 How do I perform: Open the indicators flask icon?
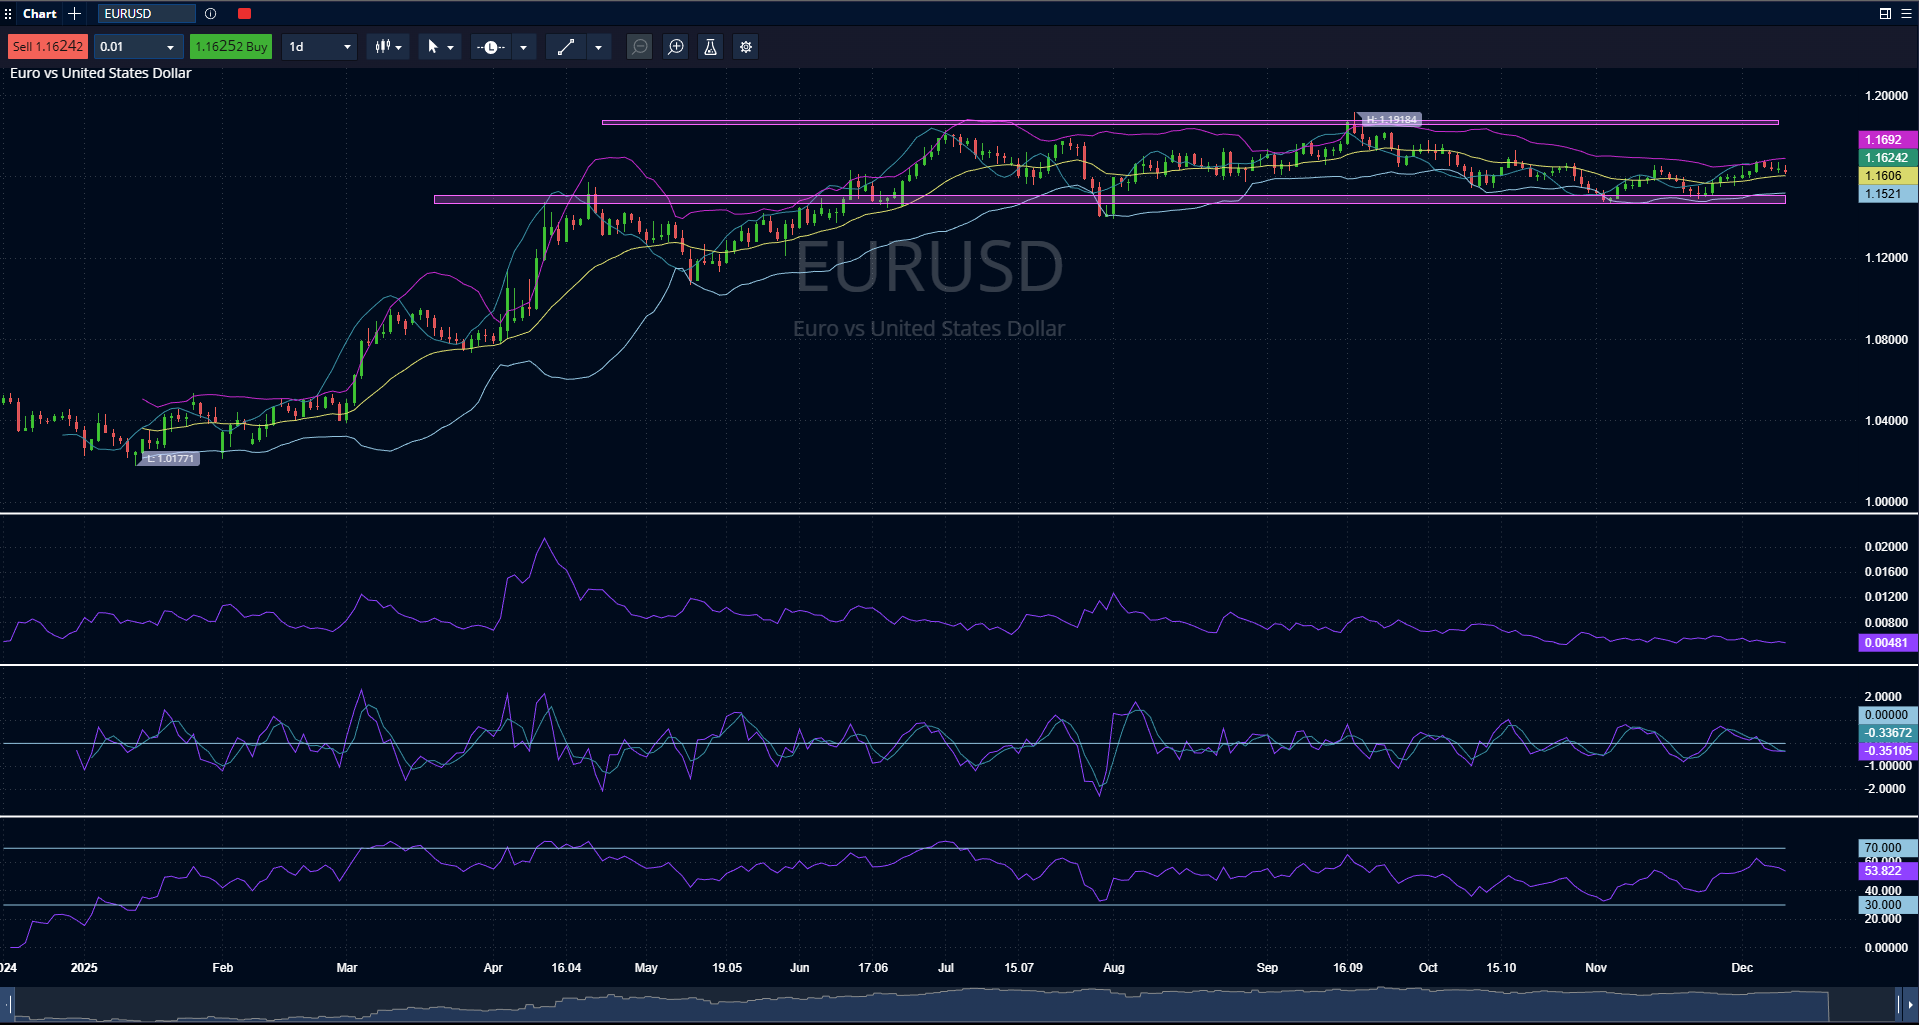click(710, 47)
